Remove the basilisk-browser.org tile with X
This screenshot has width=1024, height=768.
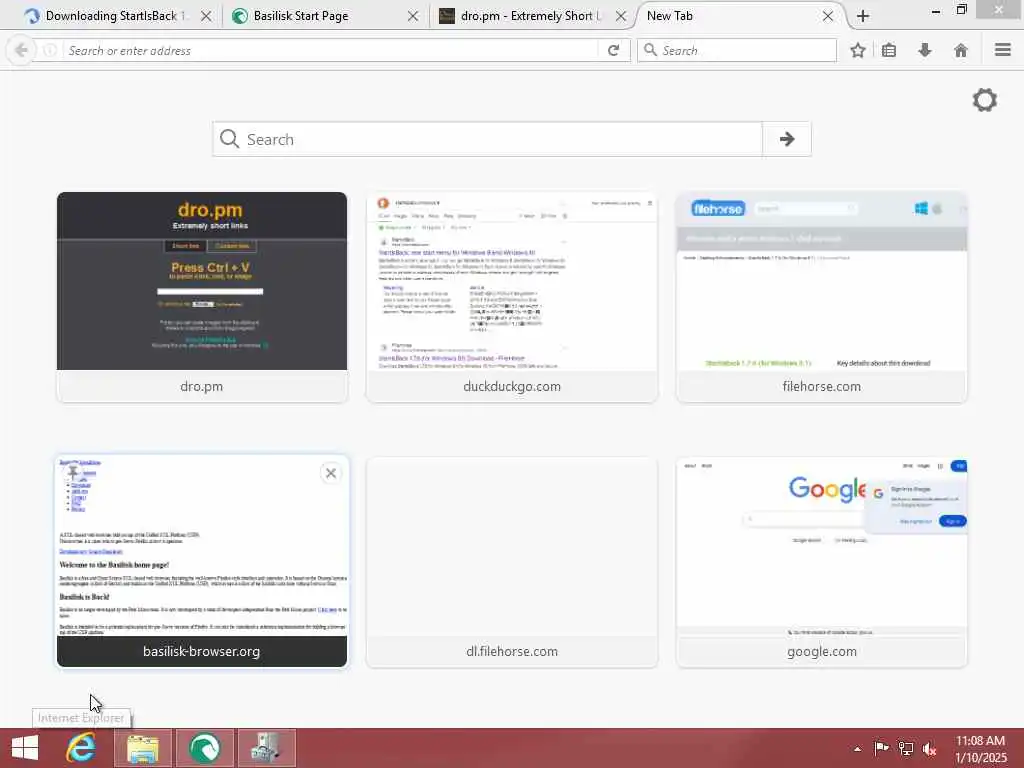[331, 473]
